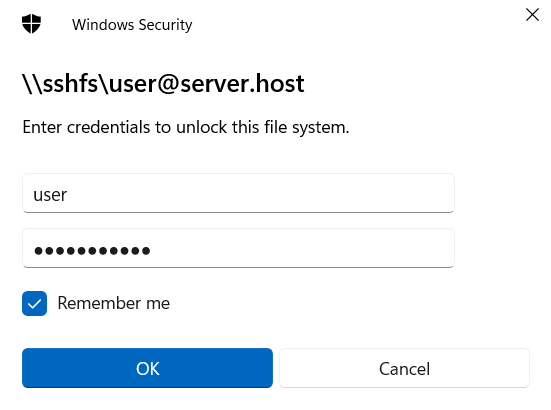This screenshot has width=551, height=410.
Task: Click the server.host part of the heading
Action: [x=242, y=84]
